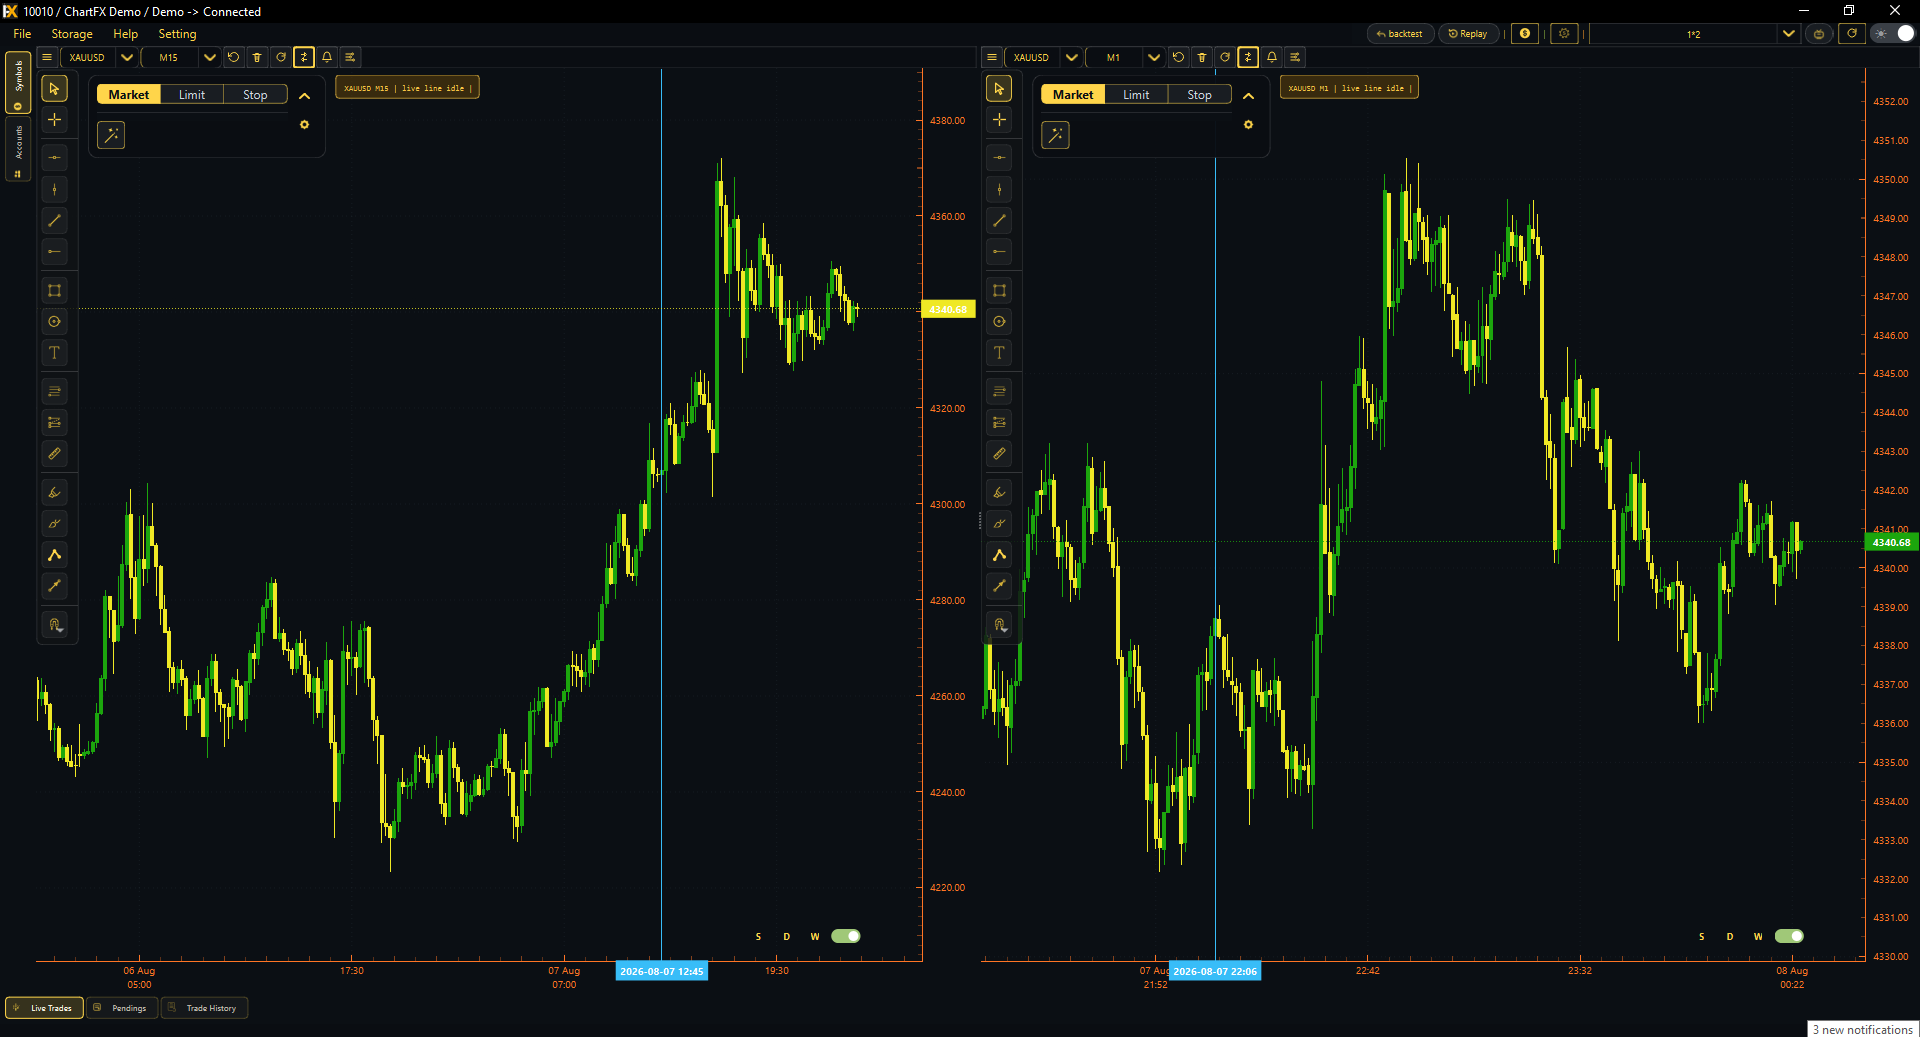The width and height of the screenshot is (1920, 1037).
Task: Select polyline path tool in left chart
Action: tap(55, 555)
